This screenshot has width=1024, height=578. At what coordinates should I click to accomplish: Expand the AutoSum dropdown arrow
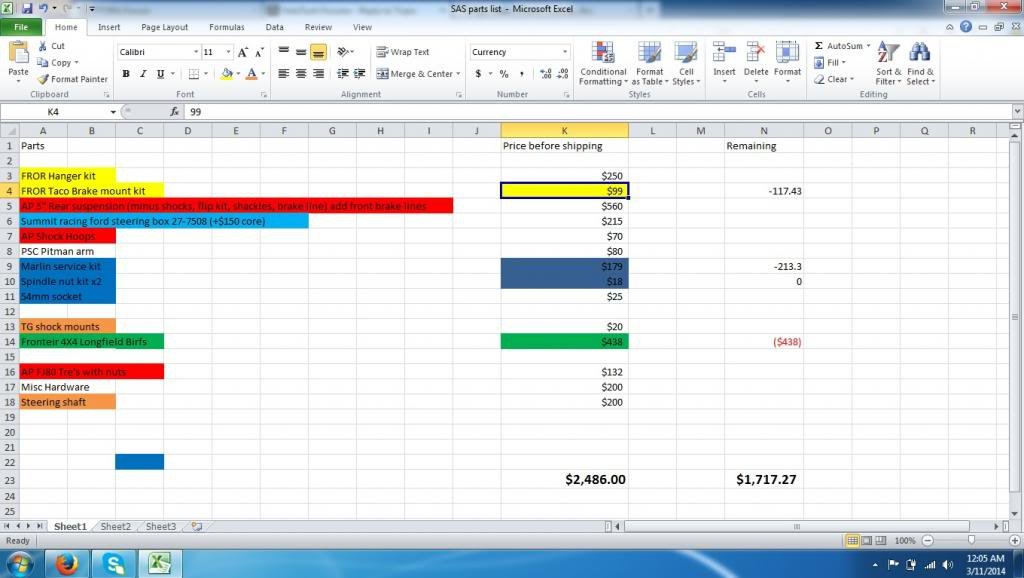click(x=868, y=46)
